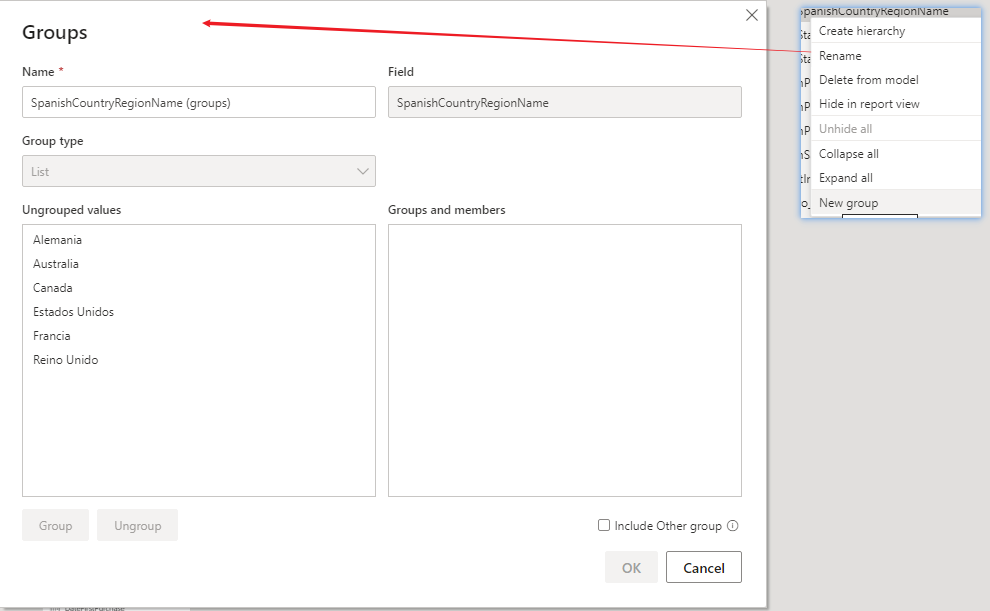990x611 pixels.
Task: Click the empty Groups and members list box
Action: tap(564, 360)
